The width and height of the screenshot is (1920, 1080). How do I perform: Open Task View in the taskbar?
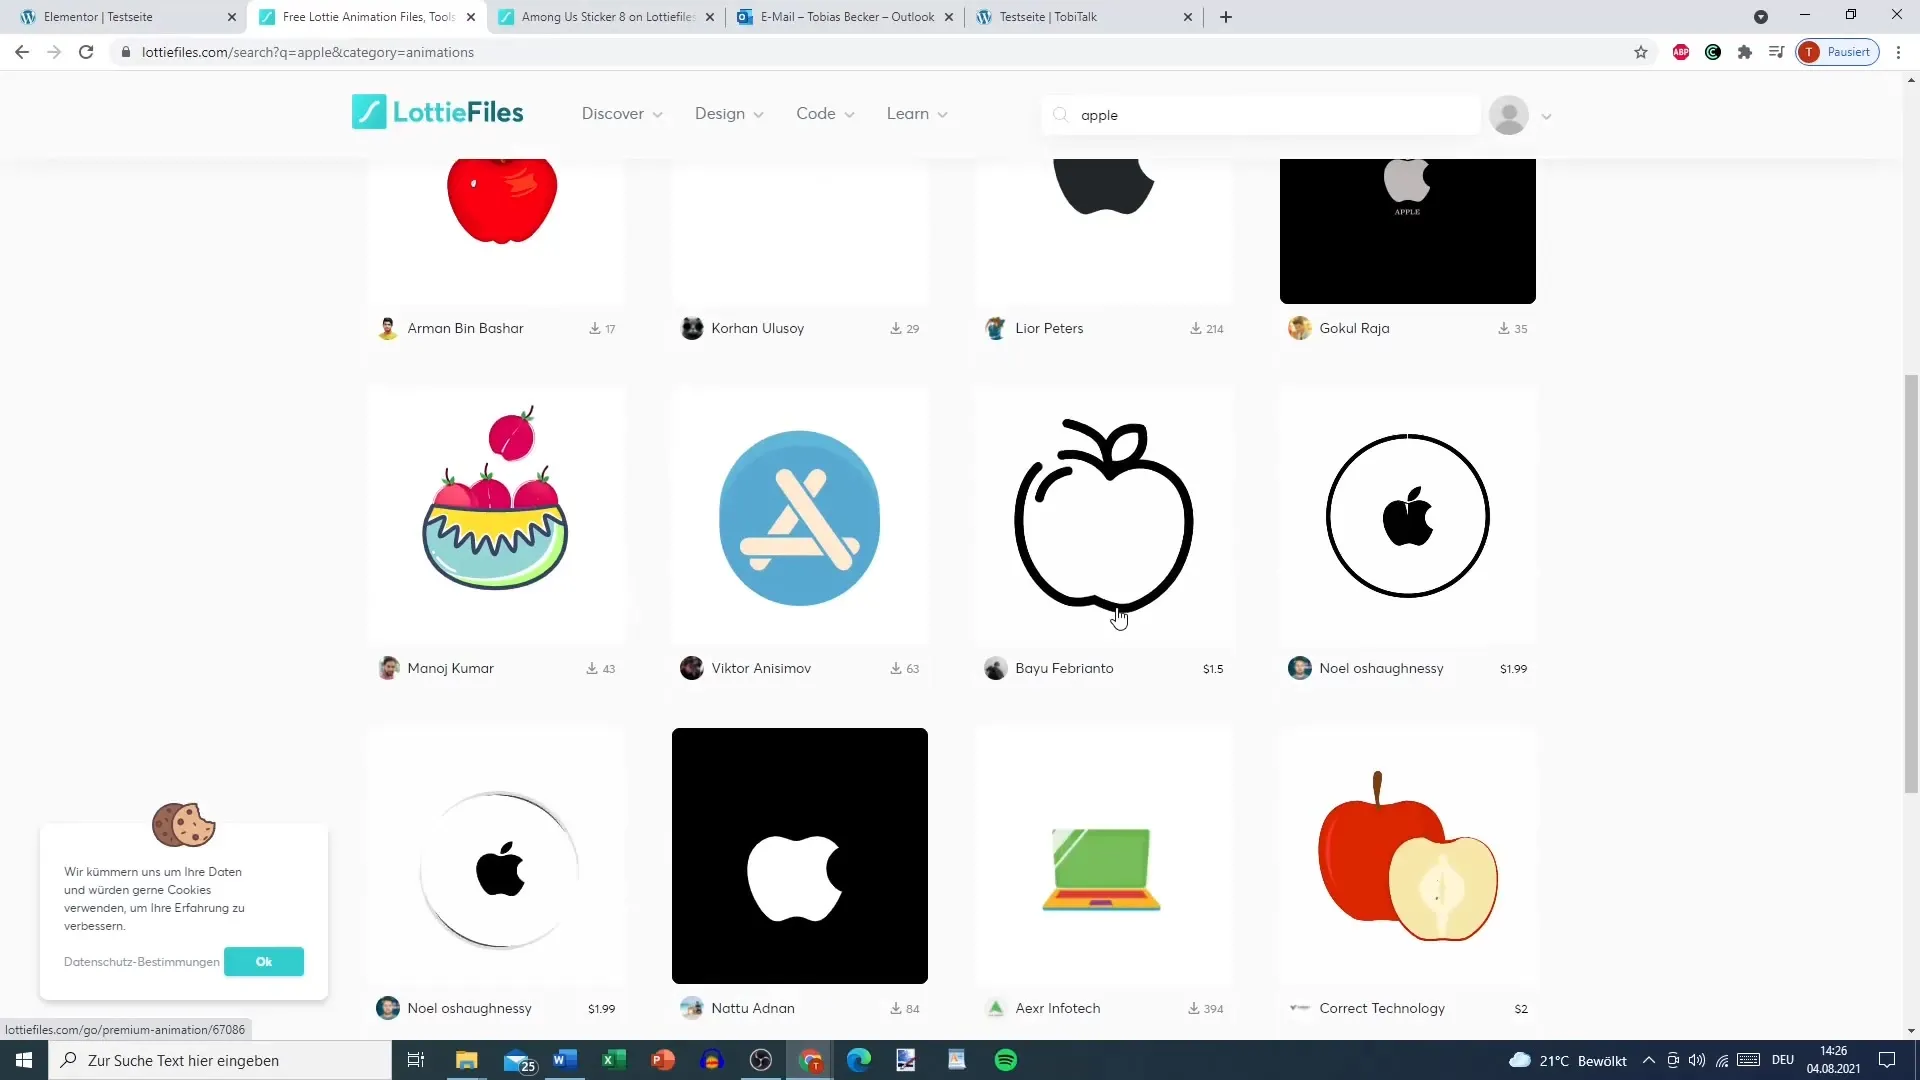point(416,1060)
